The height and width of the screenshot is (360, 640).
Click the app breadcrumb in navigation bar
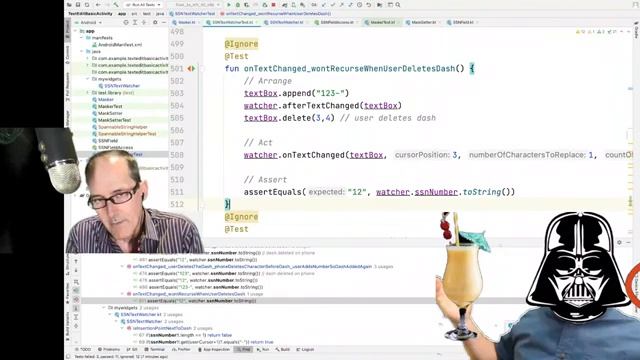[x=122, y=13]
